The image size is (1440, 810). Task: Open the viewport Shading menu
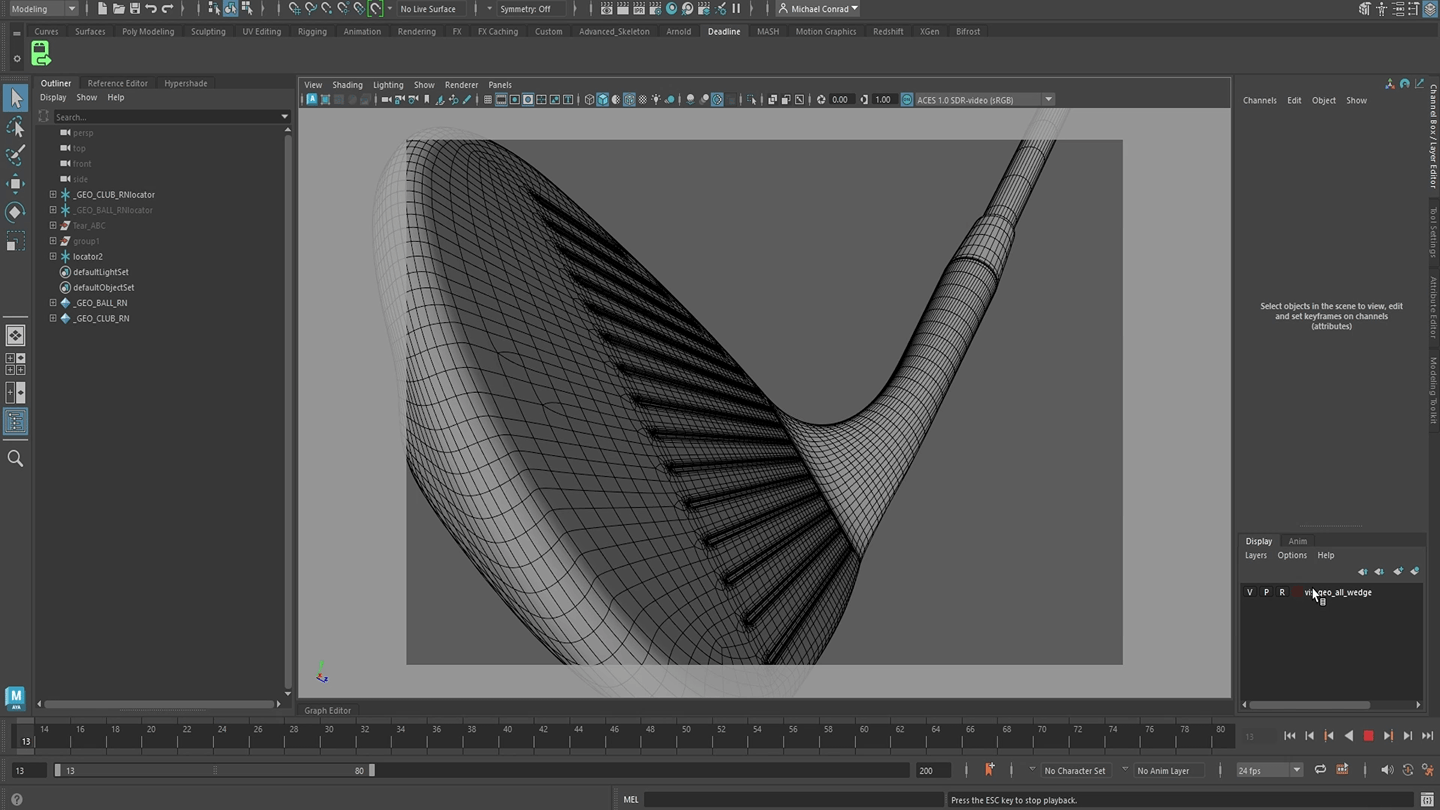(x=347, y=85)
